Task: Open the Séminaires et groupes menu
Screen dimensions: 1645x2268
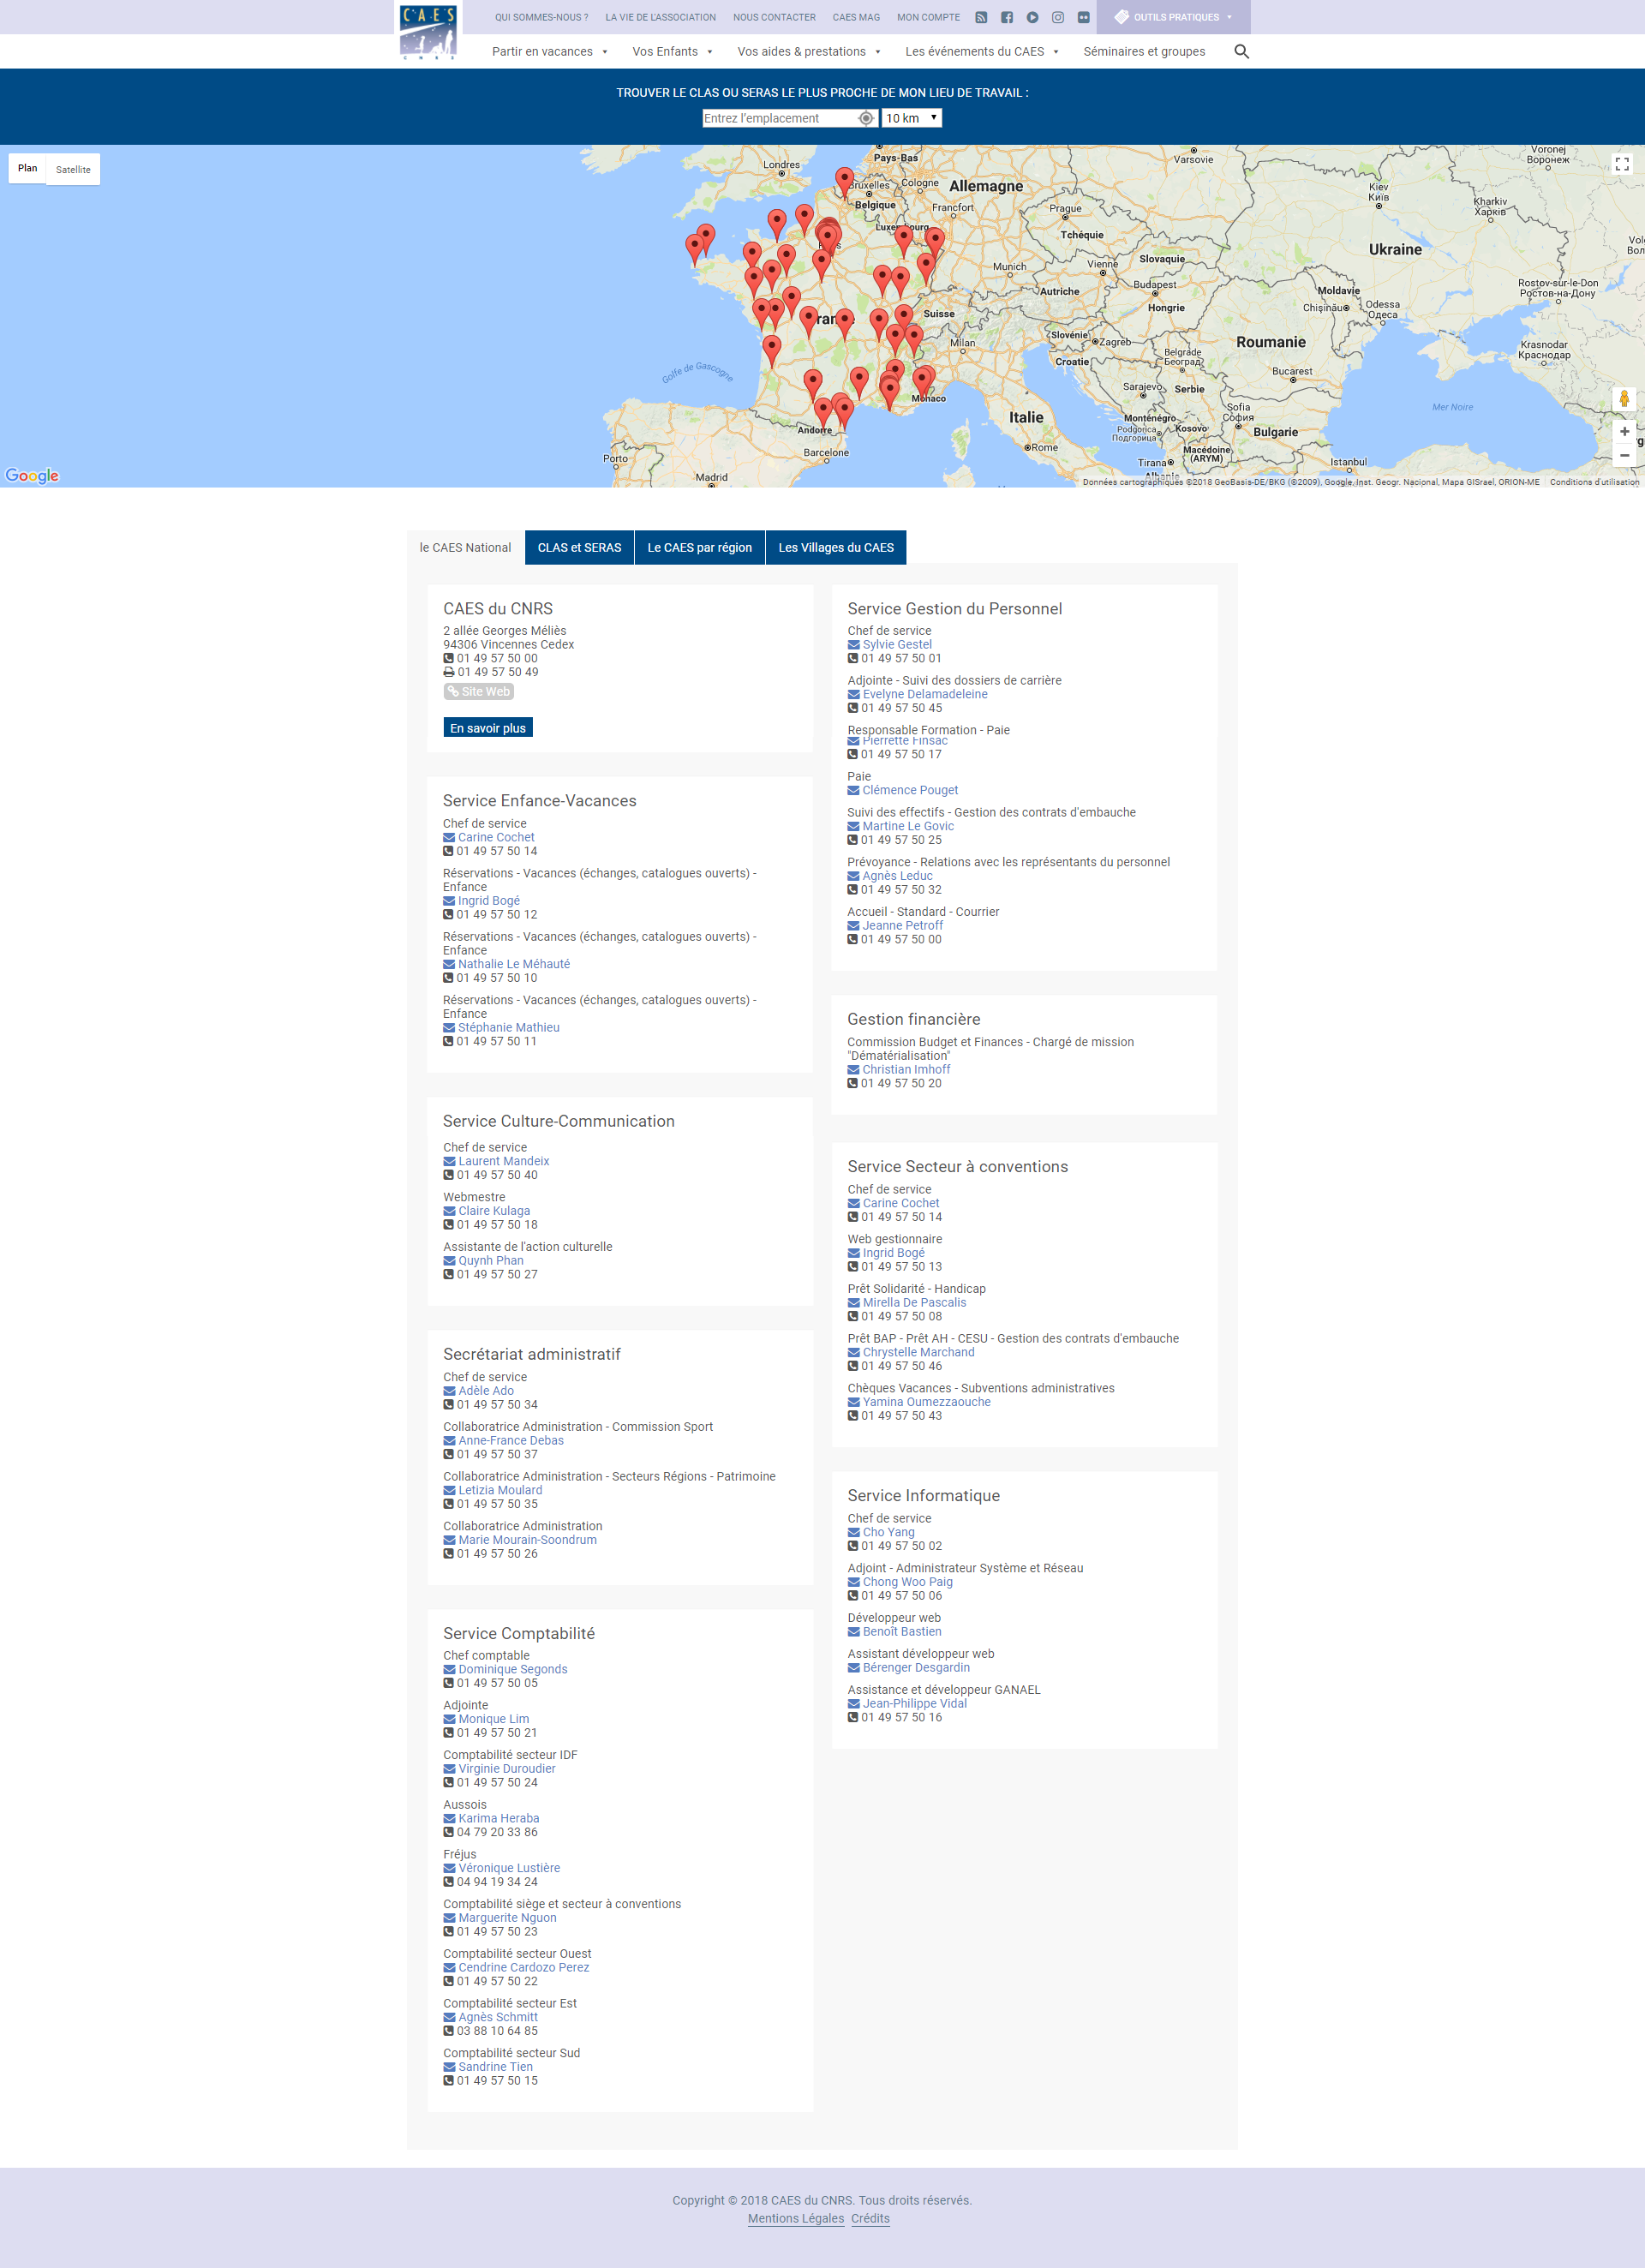Action: tap(1144, 51)
